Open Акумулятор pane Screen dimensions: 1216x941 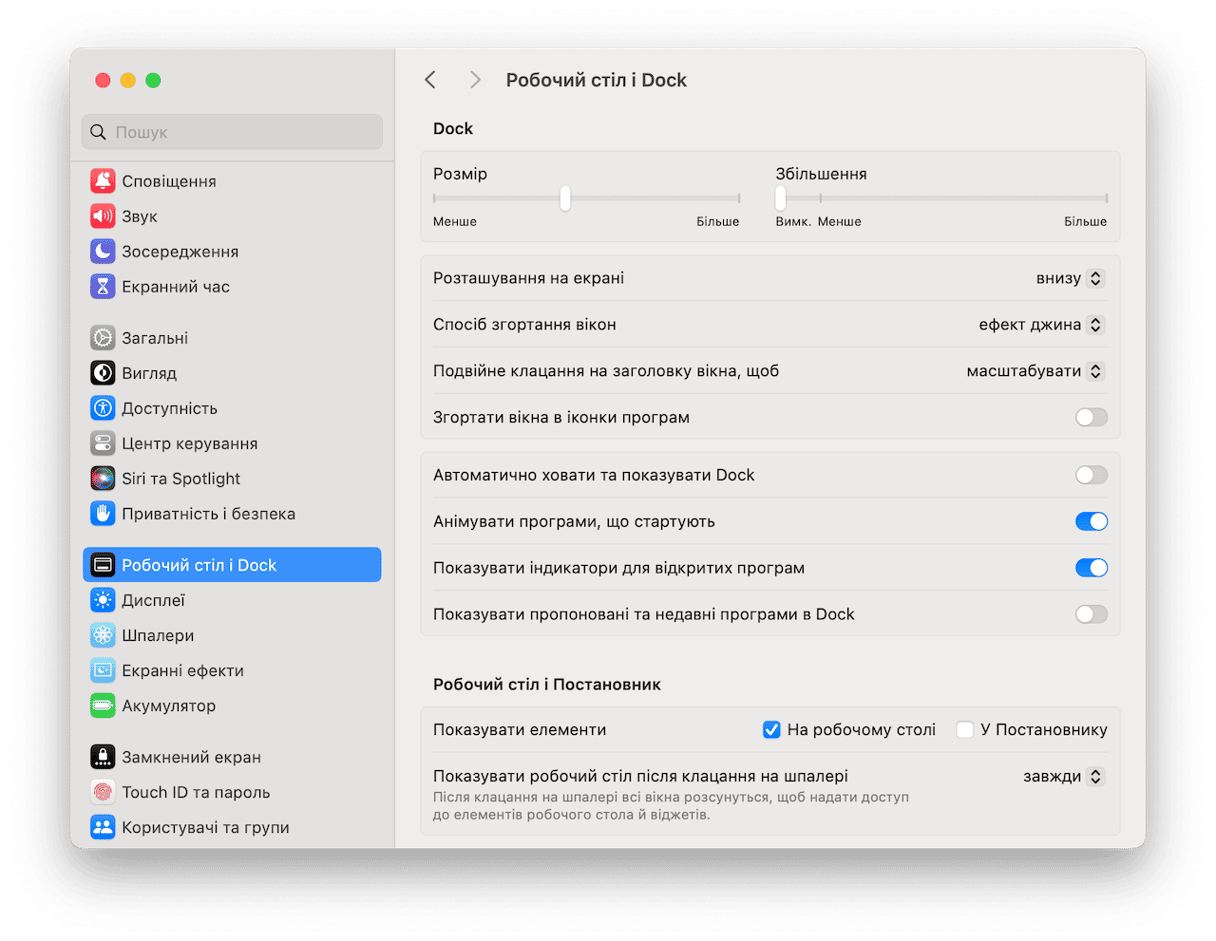coord(232,705)
